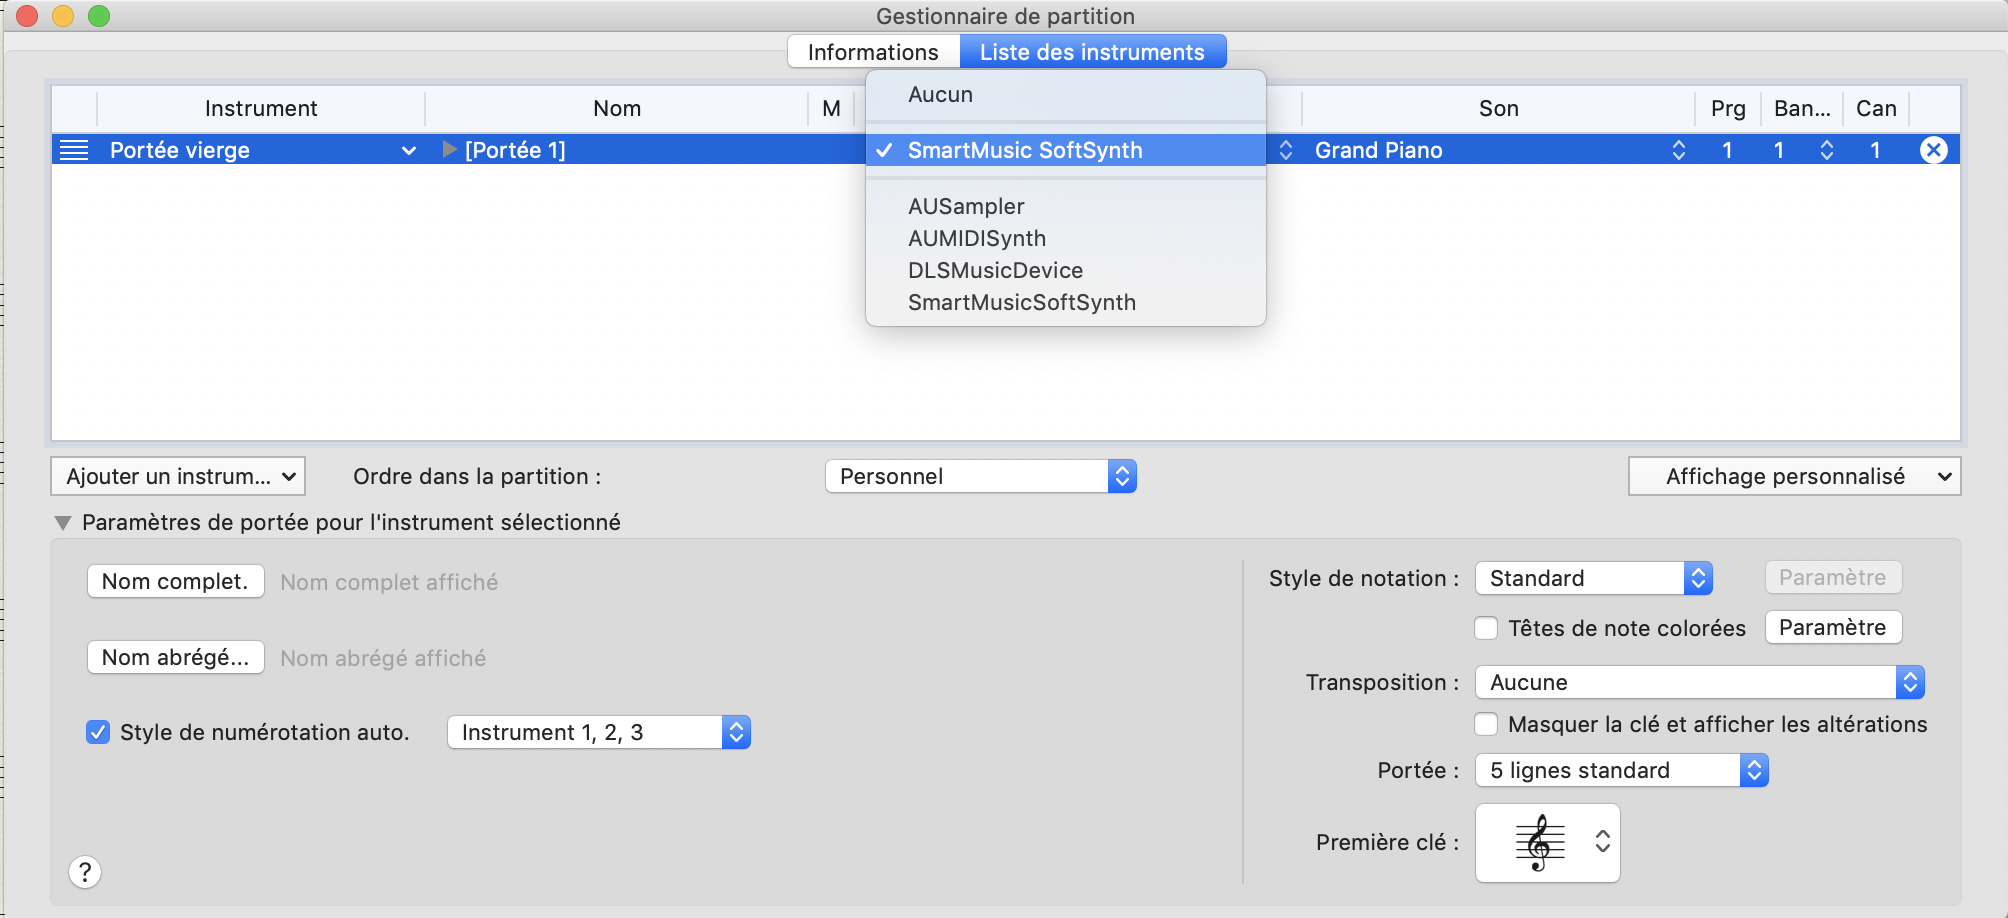Disable Style de numérotation auto checkbox

point(98,732)
